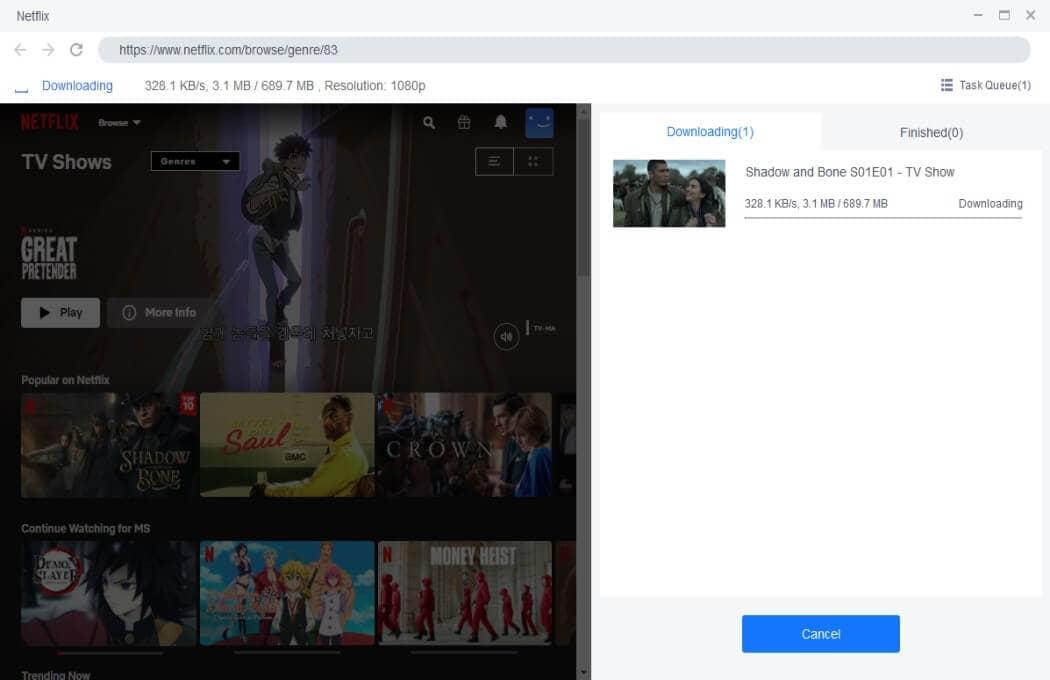The width and height of the screenshot is (1050, 680).
Task: Expand the Browse dropdown menu
Action: tap(119, 123)
